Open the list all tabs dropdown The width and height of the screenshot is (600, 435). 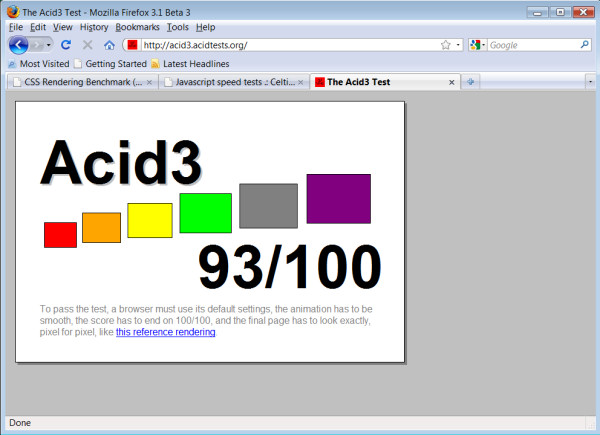590,81
